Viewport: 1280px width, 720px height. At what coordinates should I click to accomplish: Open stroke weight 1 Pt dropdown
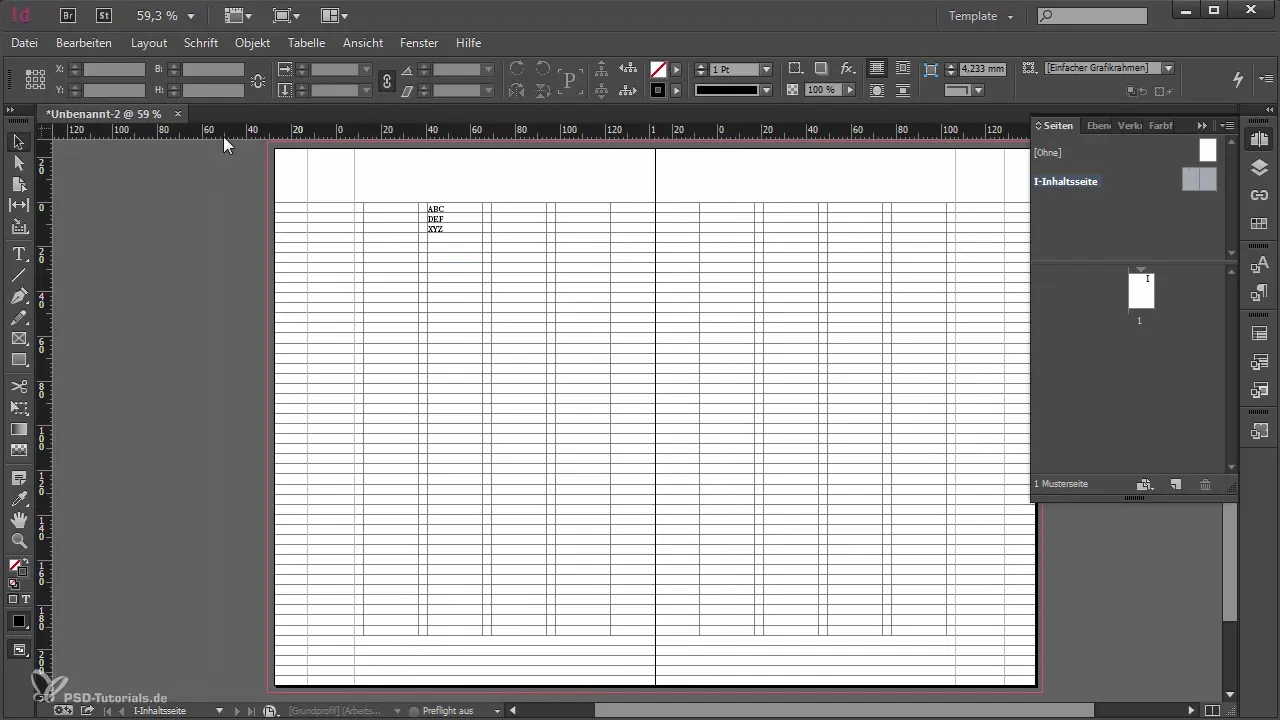(766, 70)
